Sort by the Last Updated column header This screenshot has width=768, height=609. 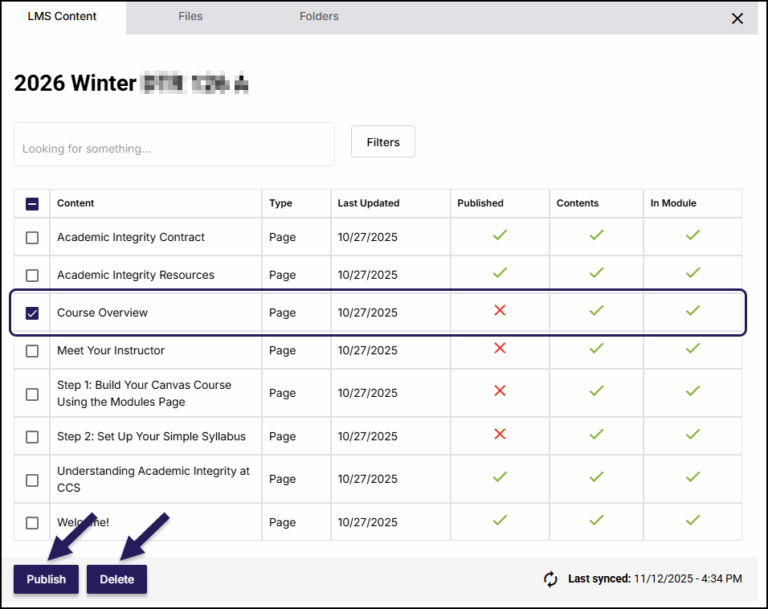pos(368,203)
